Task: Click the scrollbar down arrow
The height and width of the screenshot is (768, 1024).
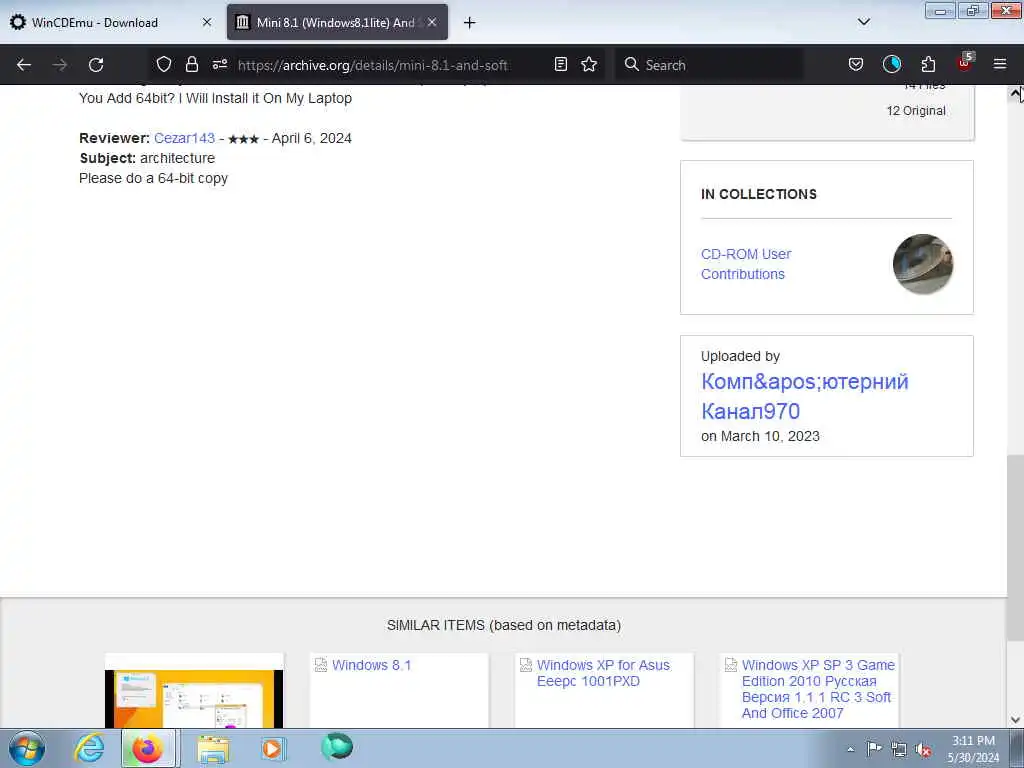Action: 1016,720
